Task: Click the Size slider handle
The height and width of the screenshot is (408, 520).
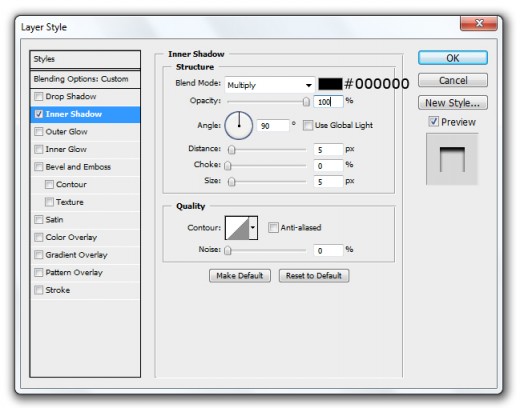Action: (231, 182)
